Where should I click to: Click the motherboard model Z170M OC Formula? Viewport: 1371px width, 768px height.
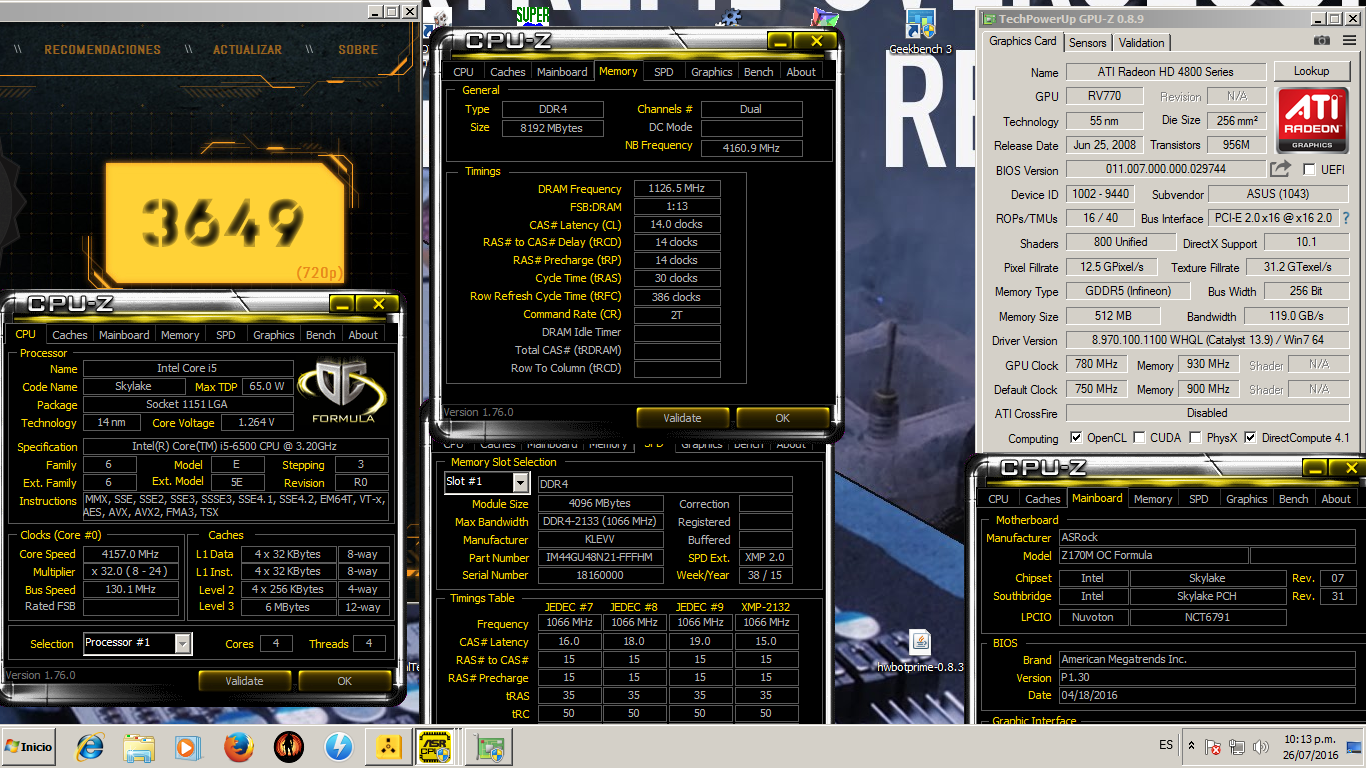click(x=1152, y=555)
